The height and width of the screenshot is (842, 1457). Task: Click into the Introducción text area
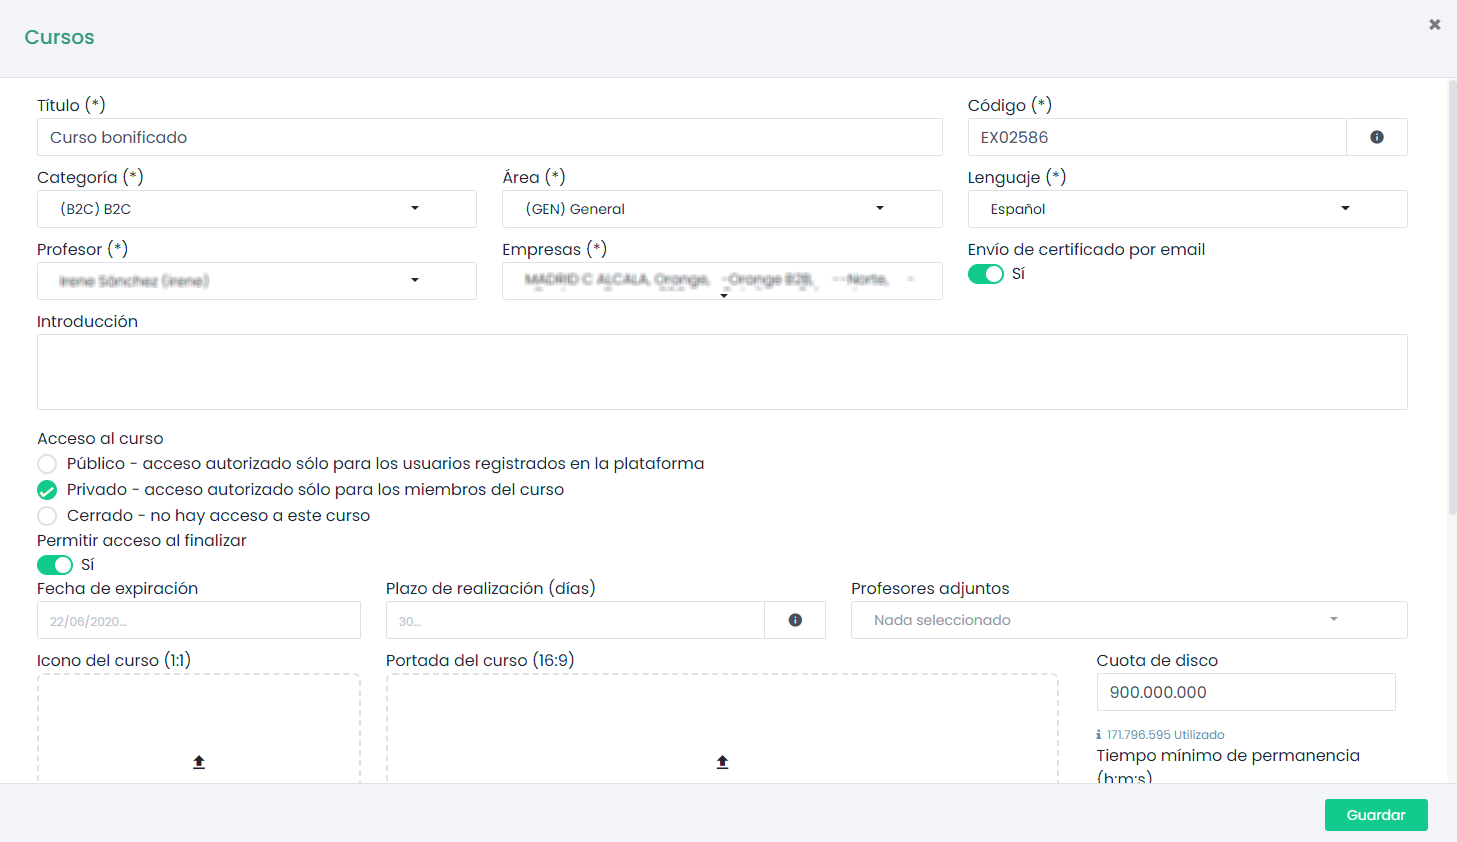[721, 372]
